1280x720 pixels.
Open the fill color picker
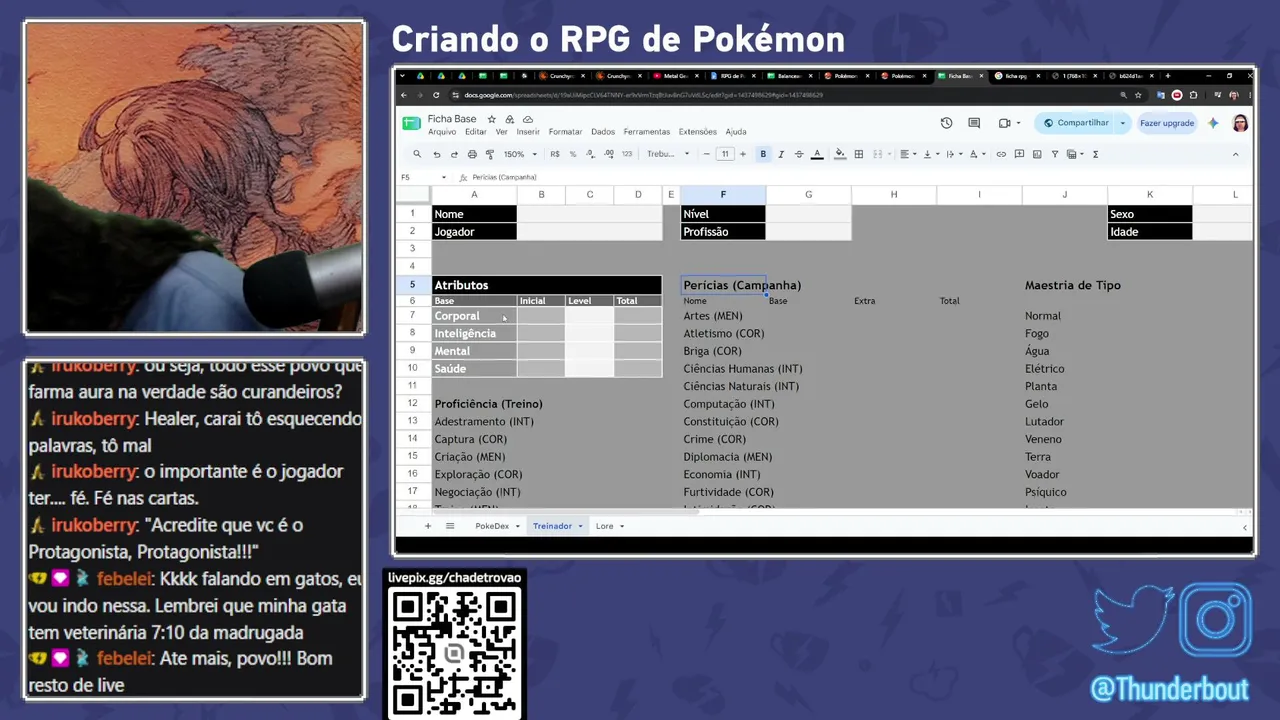[840, 154]
